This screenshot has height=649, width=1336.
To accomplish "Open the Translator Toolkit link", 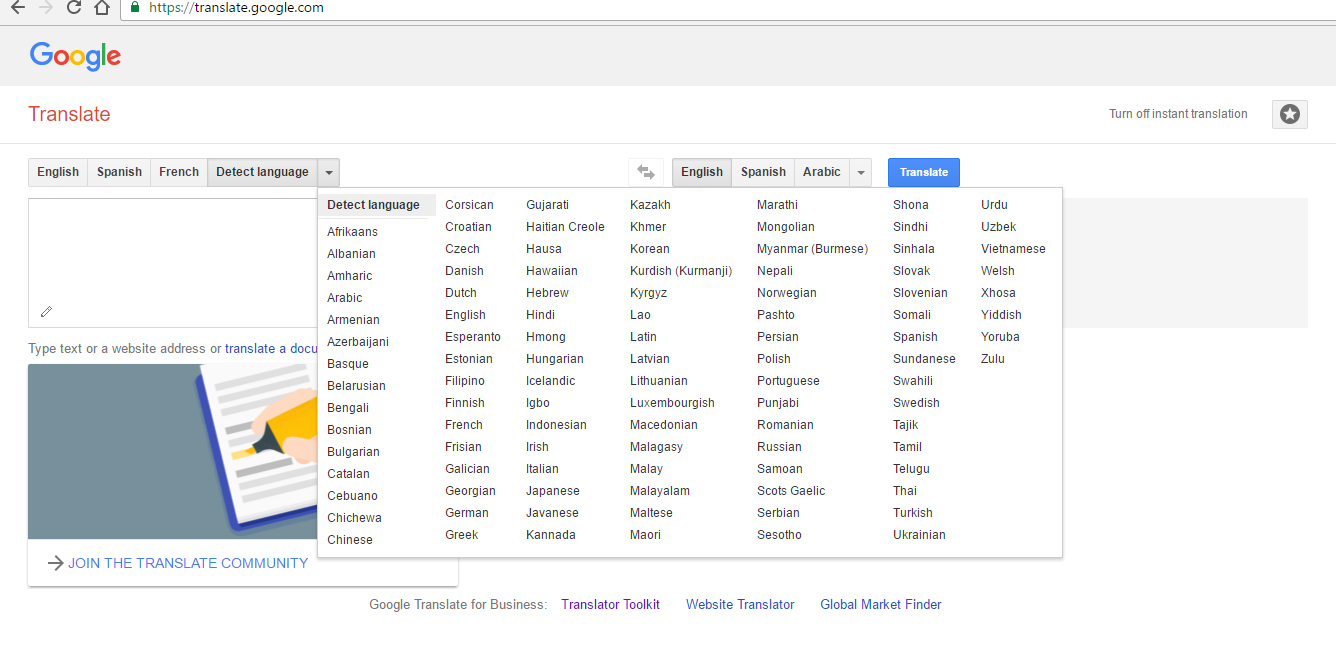I will click(x=610, y=604).
